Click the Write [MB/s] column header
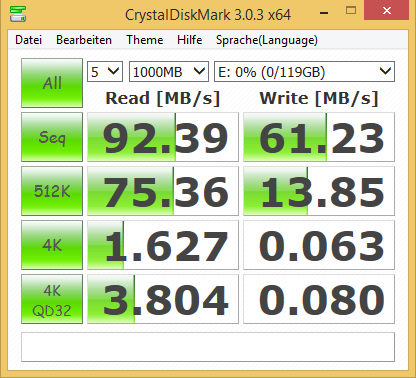This screenshot has height=378, width=416. (319, 98)
